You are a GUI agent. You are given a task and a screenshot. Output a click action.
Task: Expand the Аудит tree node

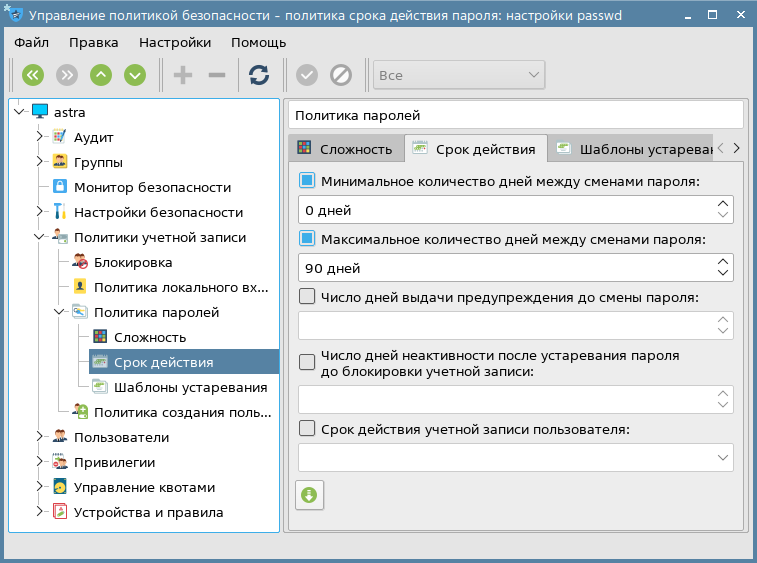click(x=40, y=137)
